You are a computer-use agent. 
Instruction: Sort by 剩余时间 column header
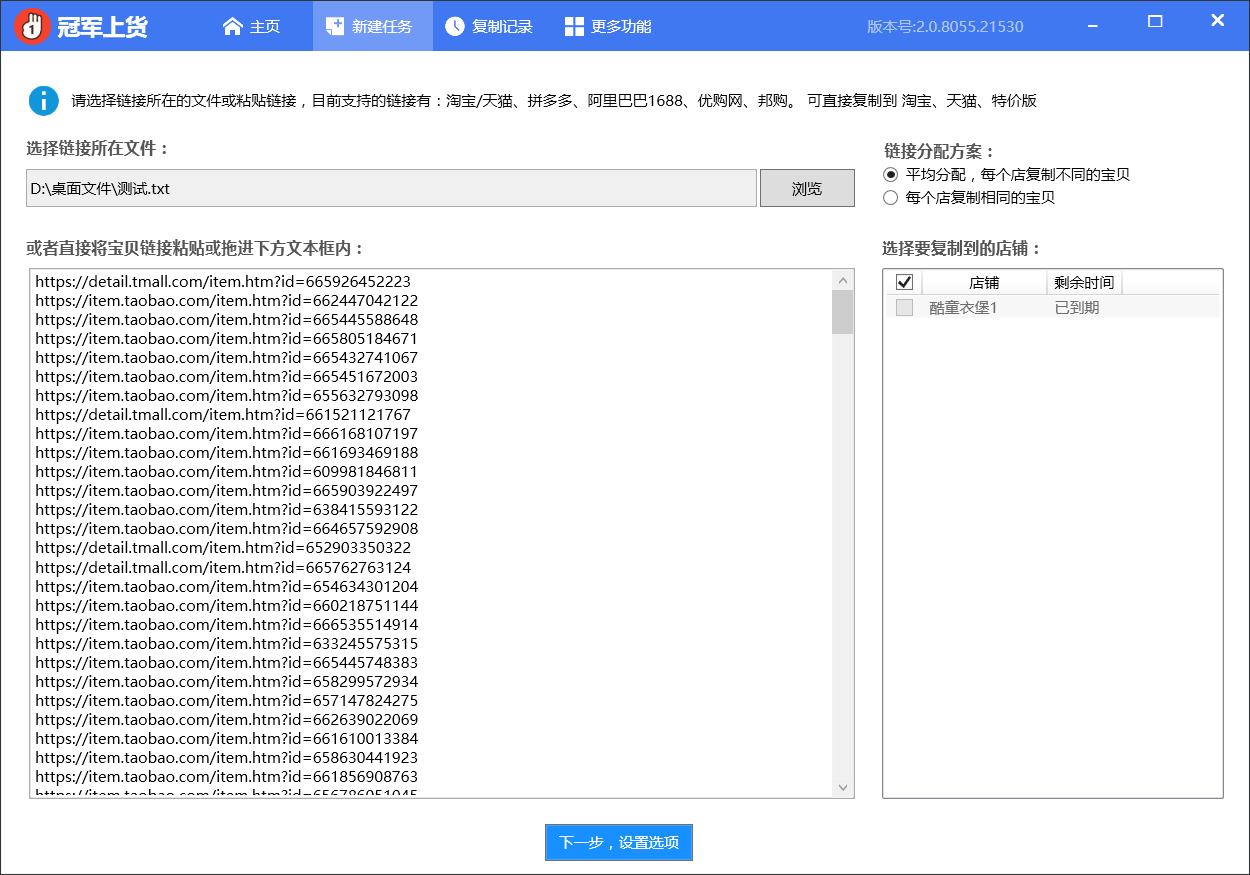pyautogui.click(x=1084, y=282)
